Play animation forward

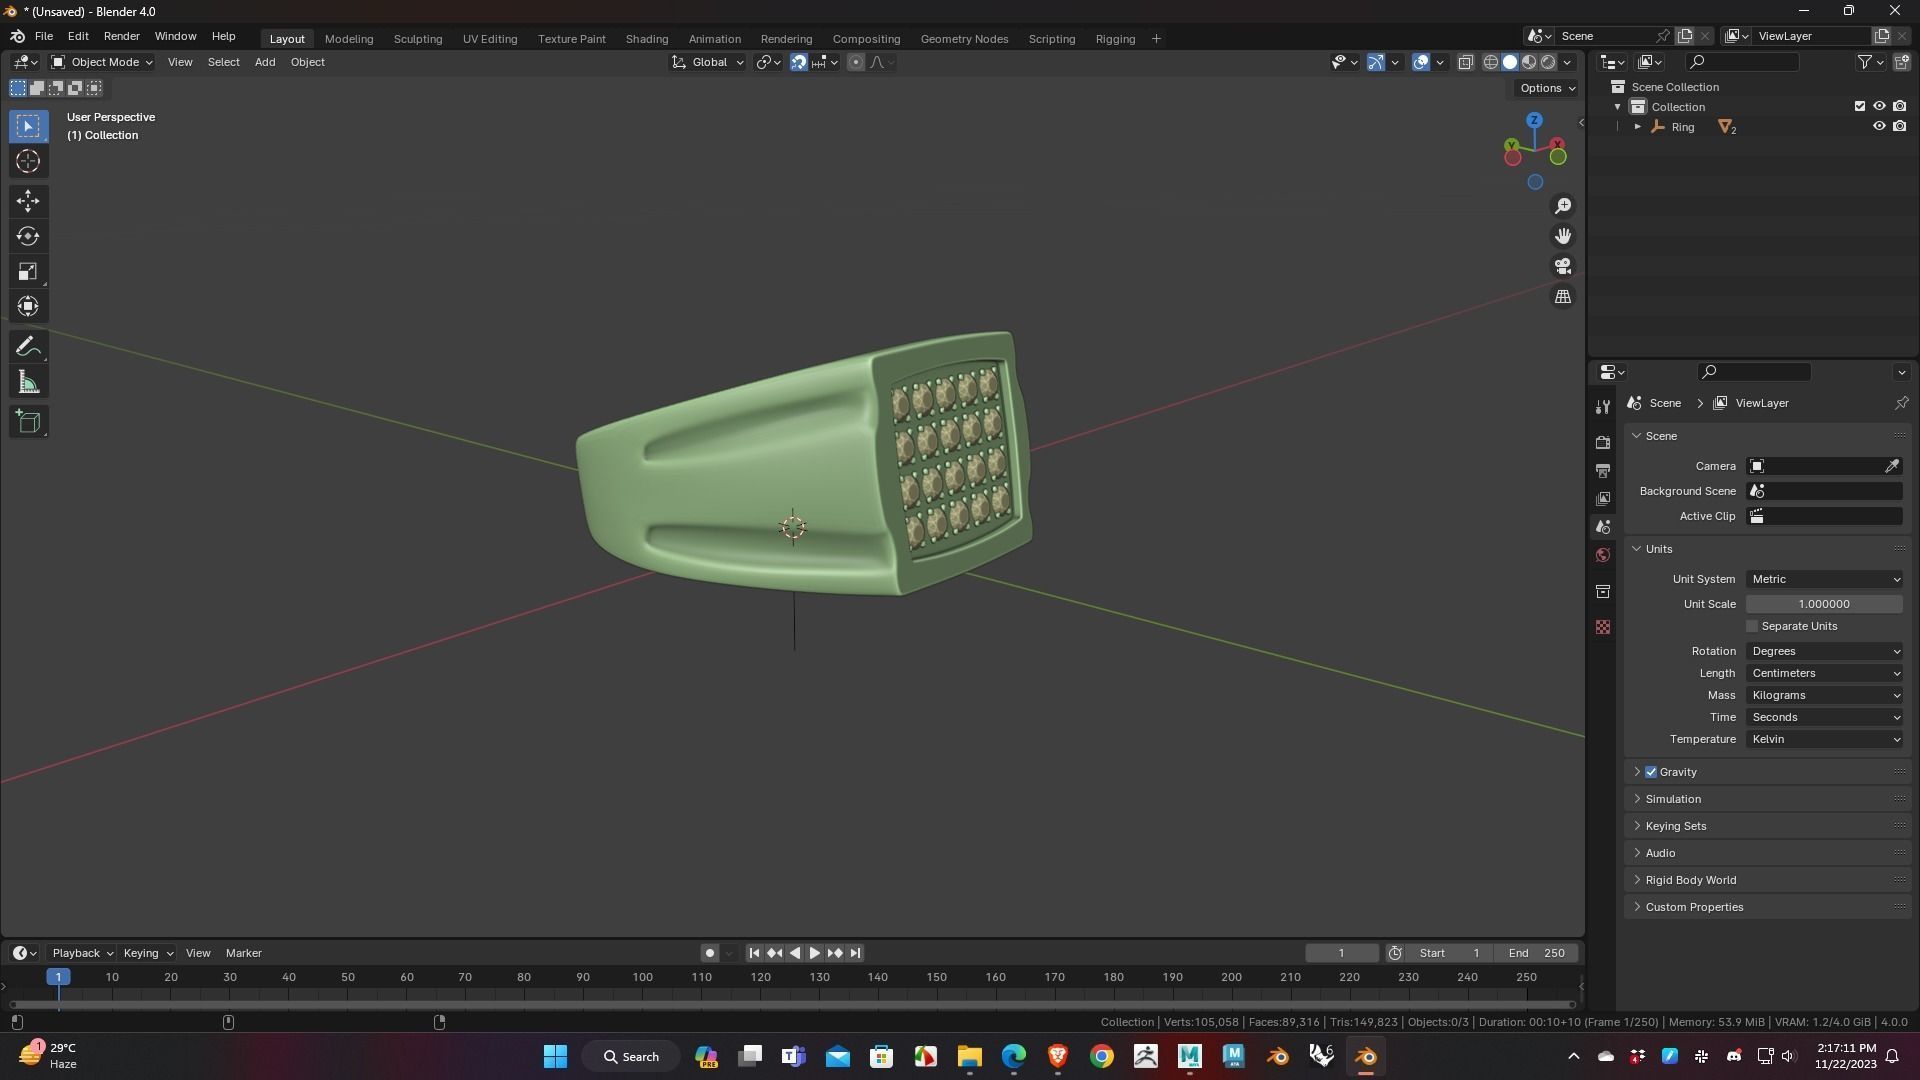coord(815,953)
